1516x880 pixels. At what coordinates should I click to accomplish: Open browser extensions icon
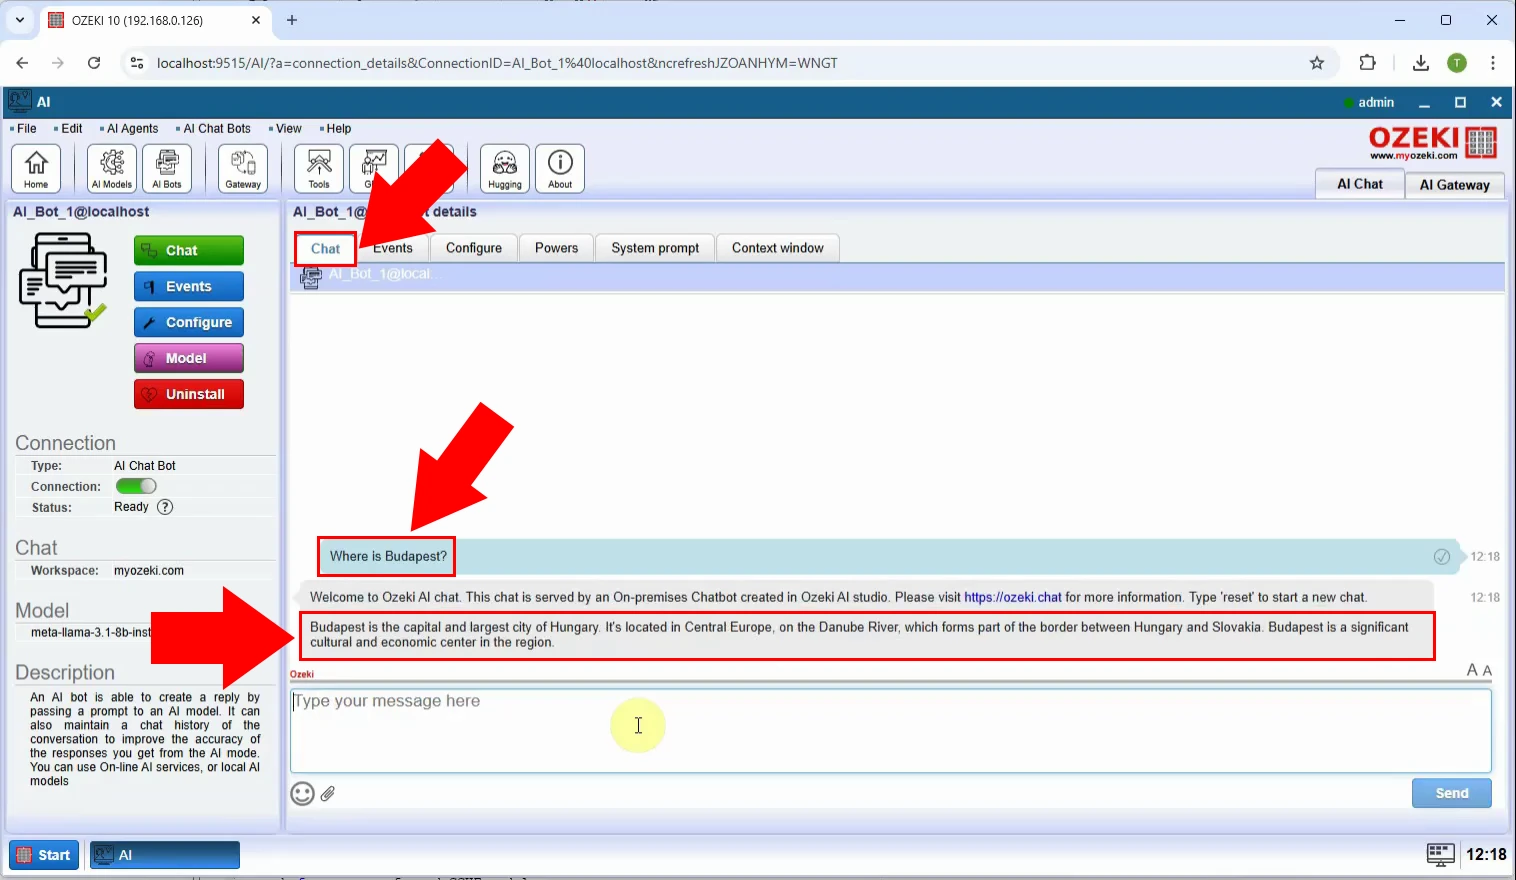coord(1367,63)
